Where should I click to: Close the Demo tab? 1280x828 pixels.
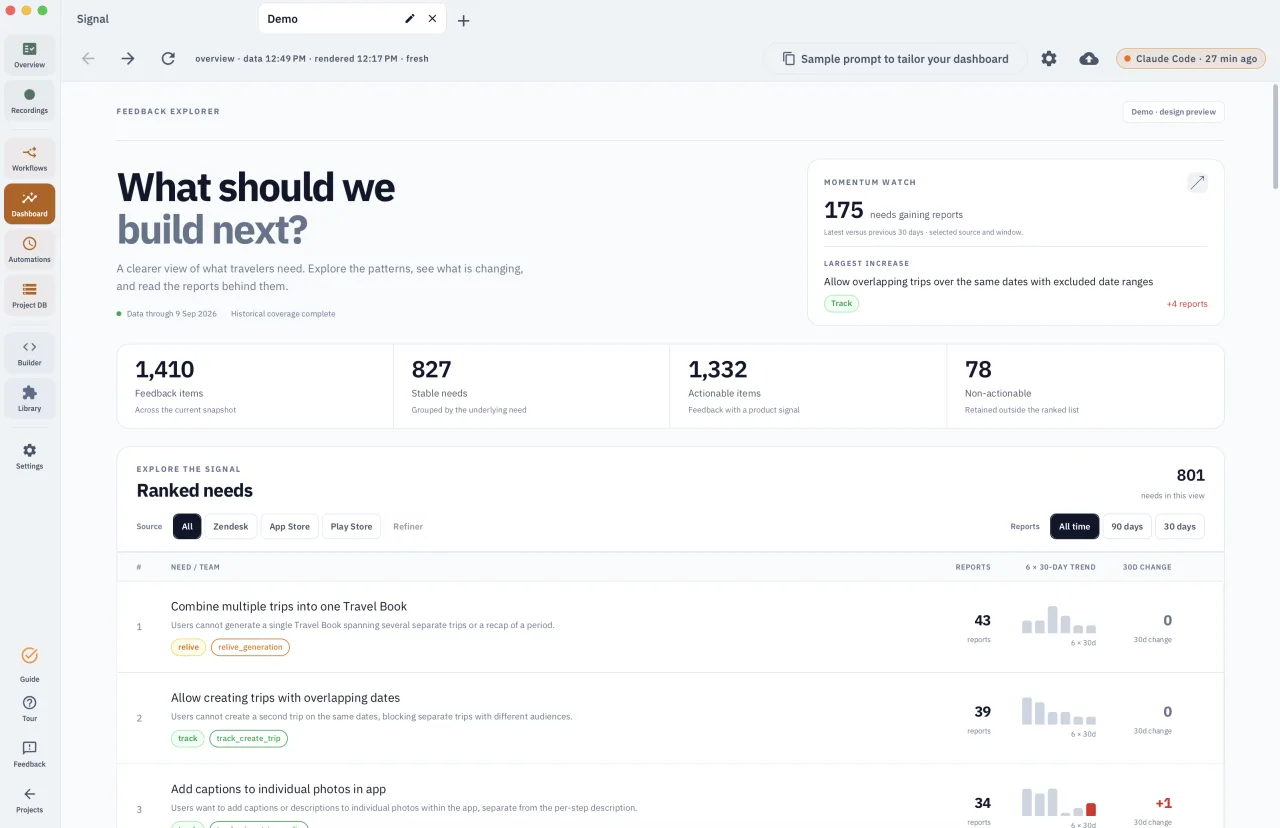point(432,19)
